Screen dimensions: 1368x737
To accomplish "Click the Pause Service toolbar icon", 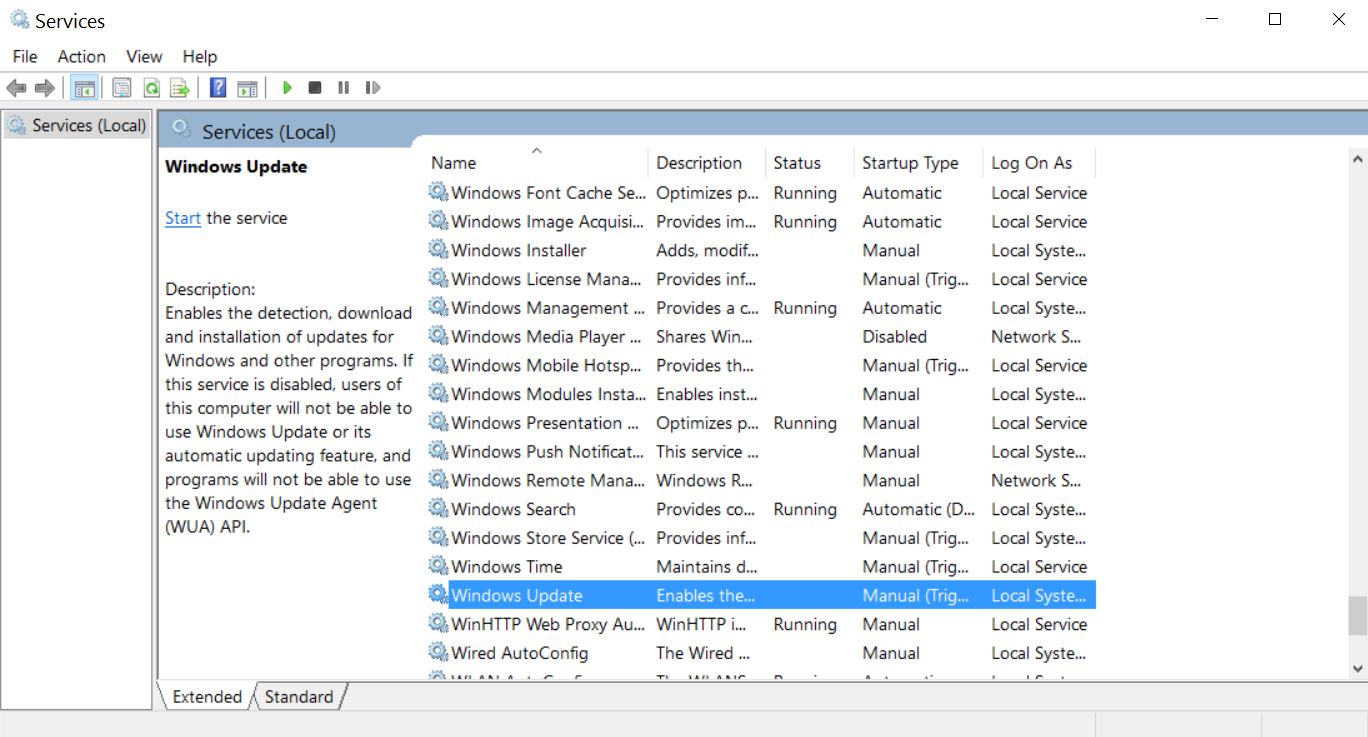I will 343,88.
